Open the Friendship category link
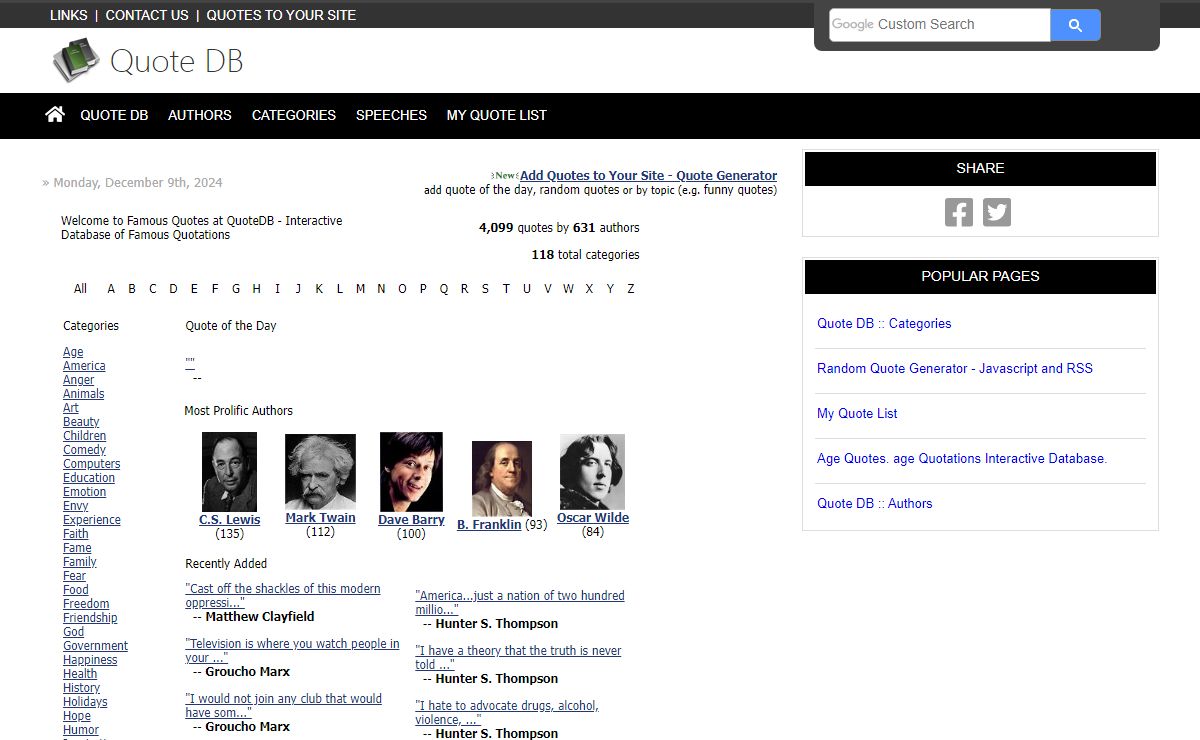 [90, 618]
